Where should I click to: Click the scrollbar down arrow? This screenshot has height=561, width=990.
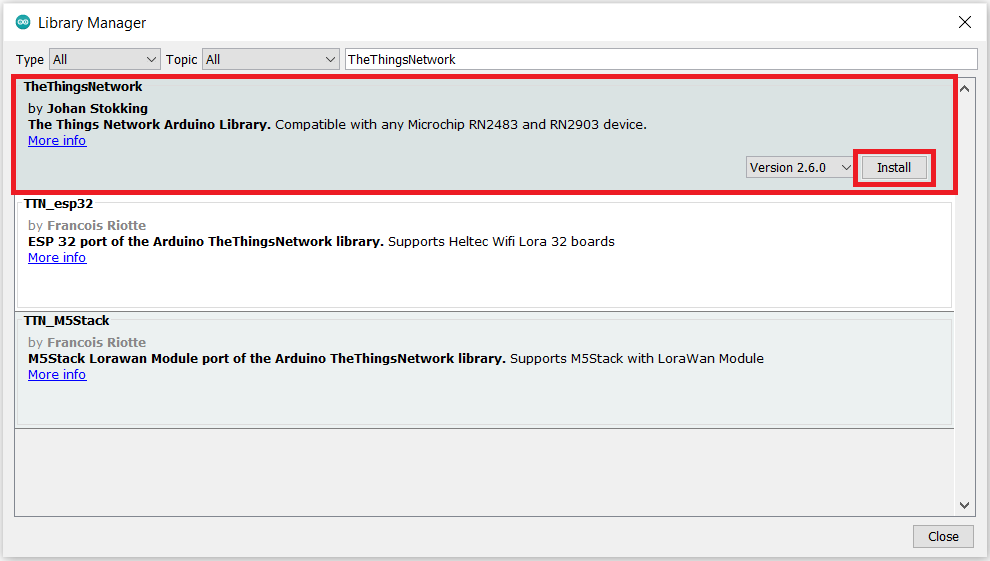tap(964, 505)
